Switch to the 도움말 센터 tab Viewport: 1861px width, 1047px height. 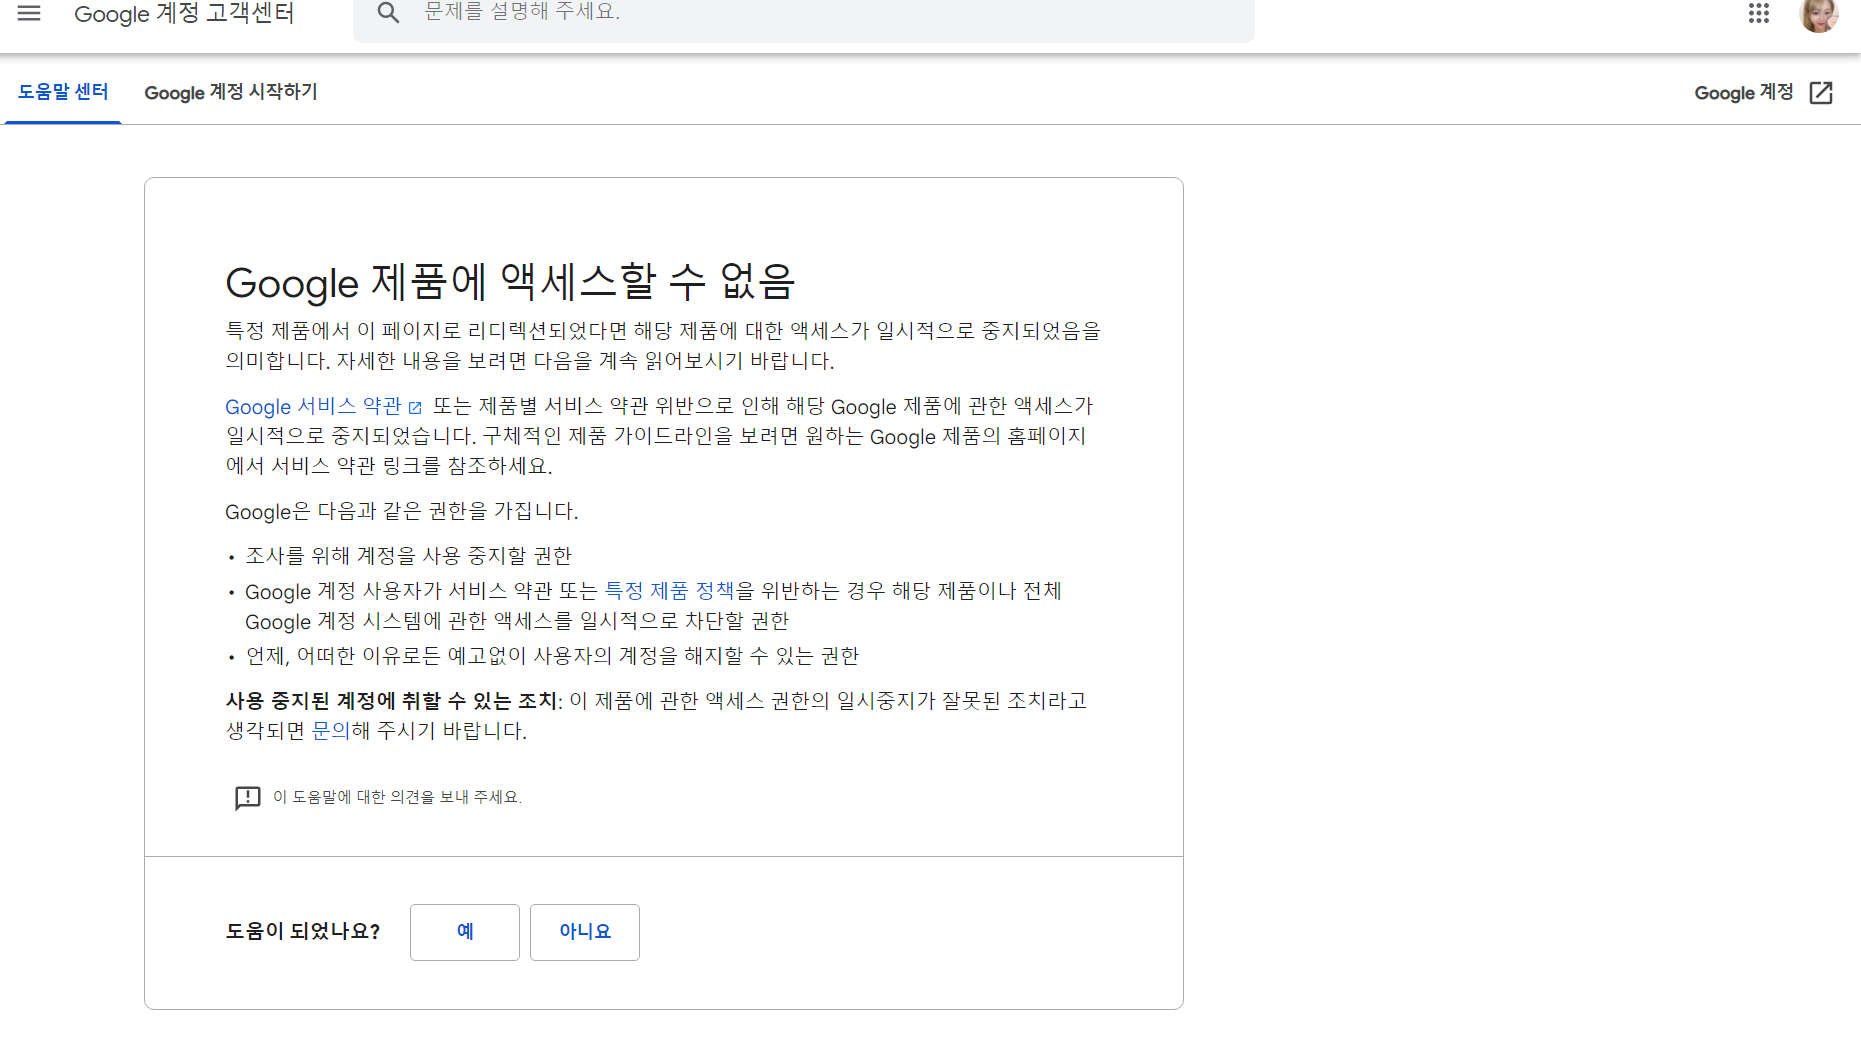(x=63, y=92)
